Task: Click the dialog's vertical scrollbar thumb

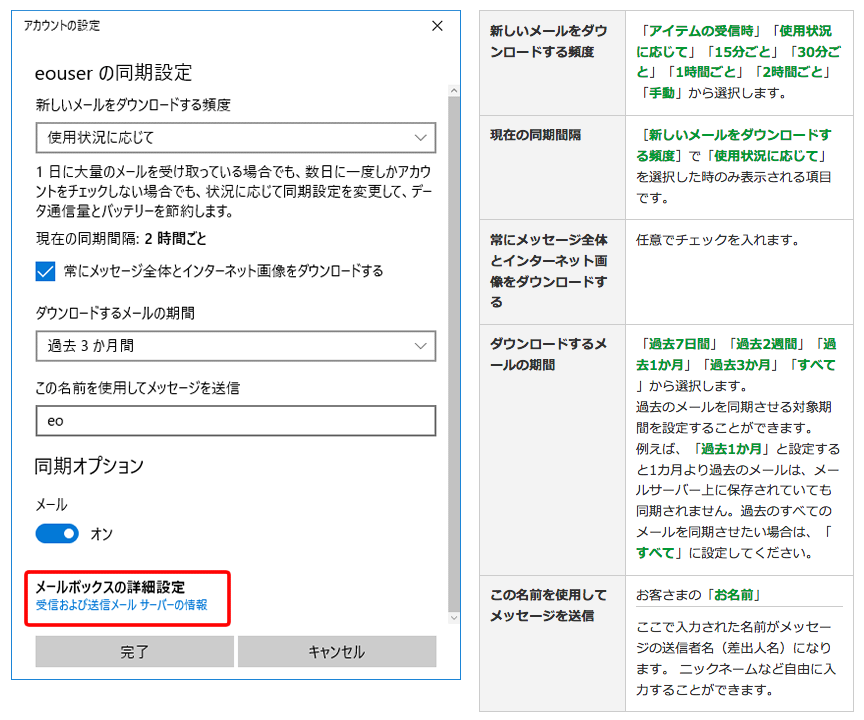Action: pos(454,350)
